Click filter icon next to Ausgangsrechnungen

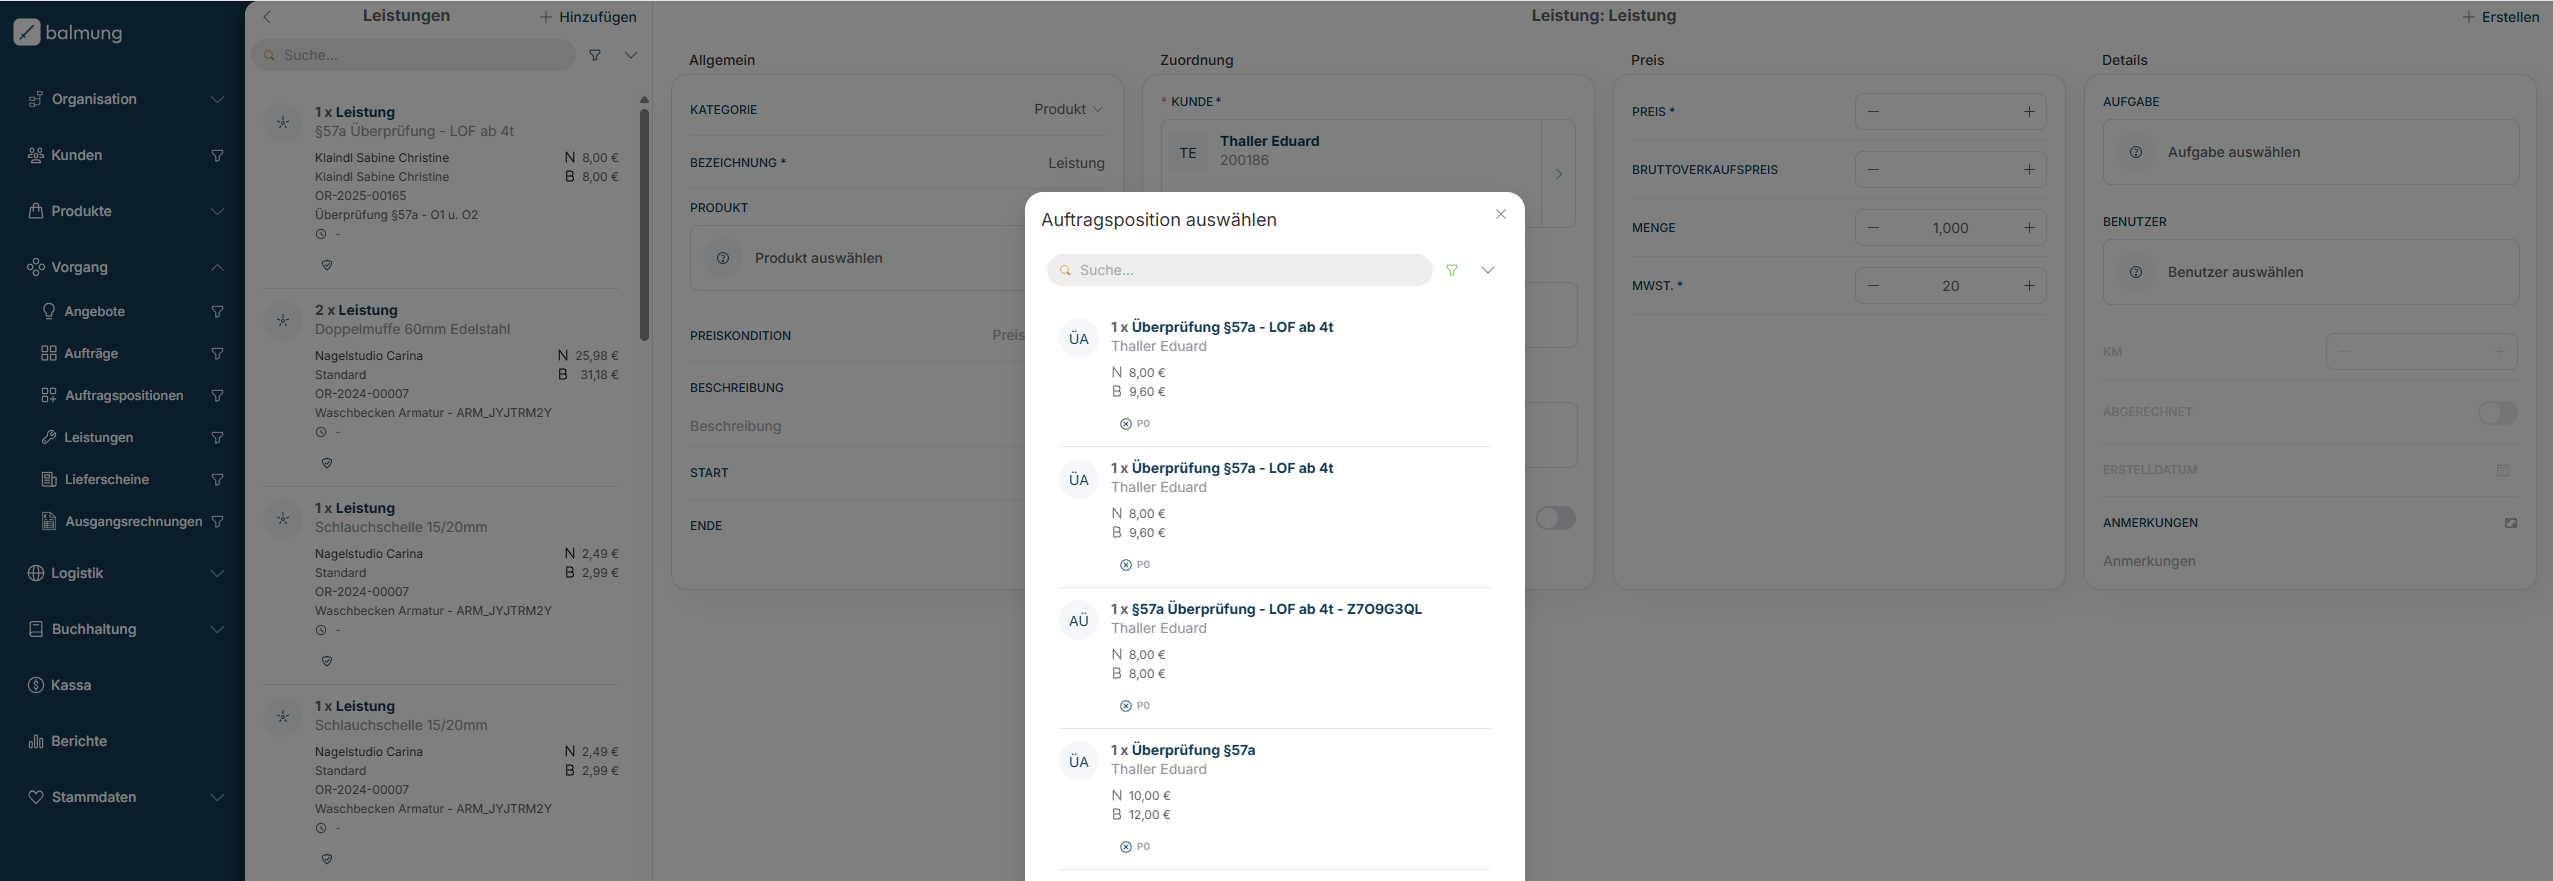pyautogui.click(x=217, y=522)
